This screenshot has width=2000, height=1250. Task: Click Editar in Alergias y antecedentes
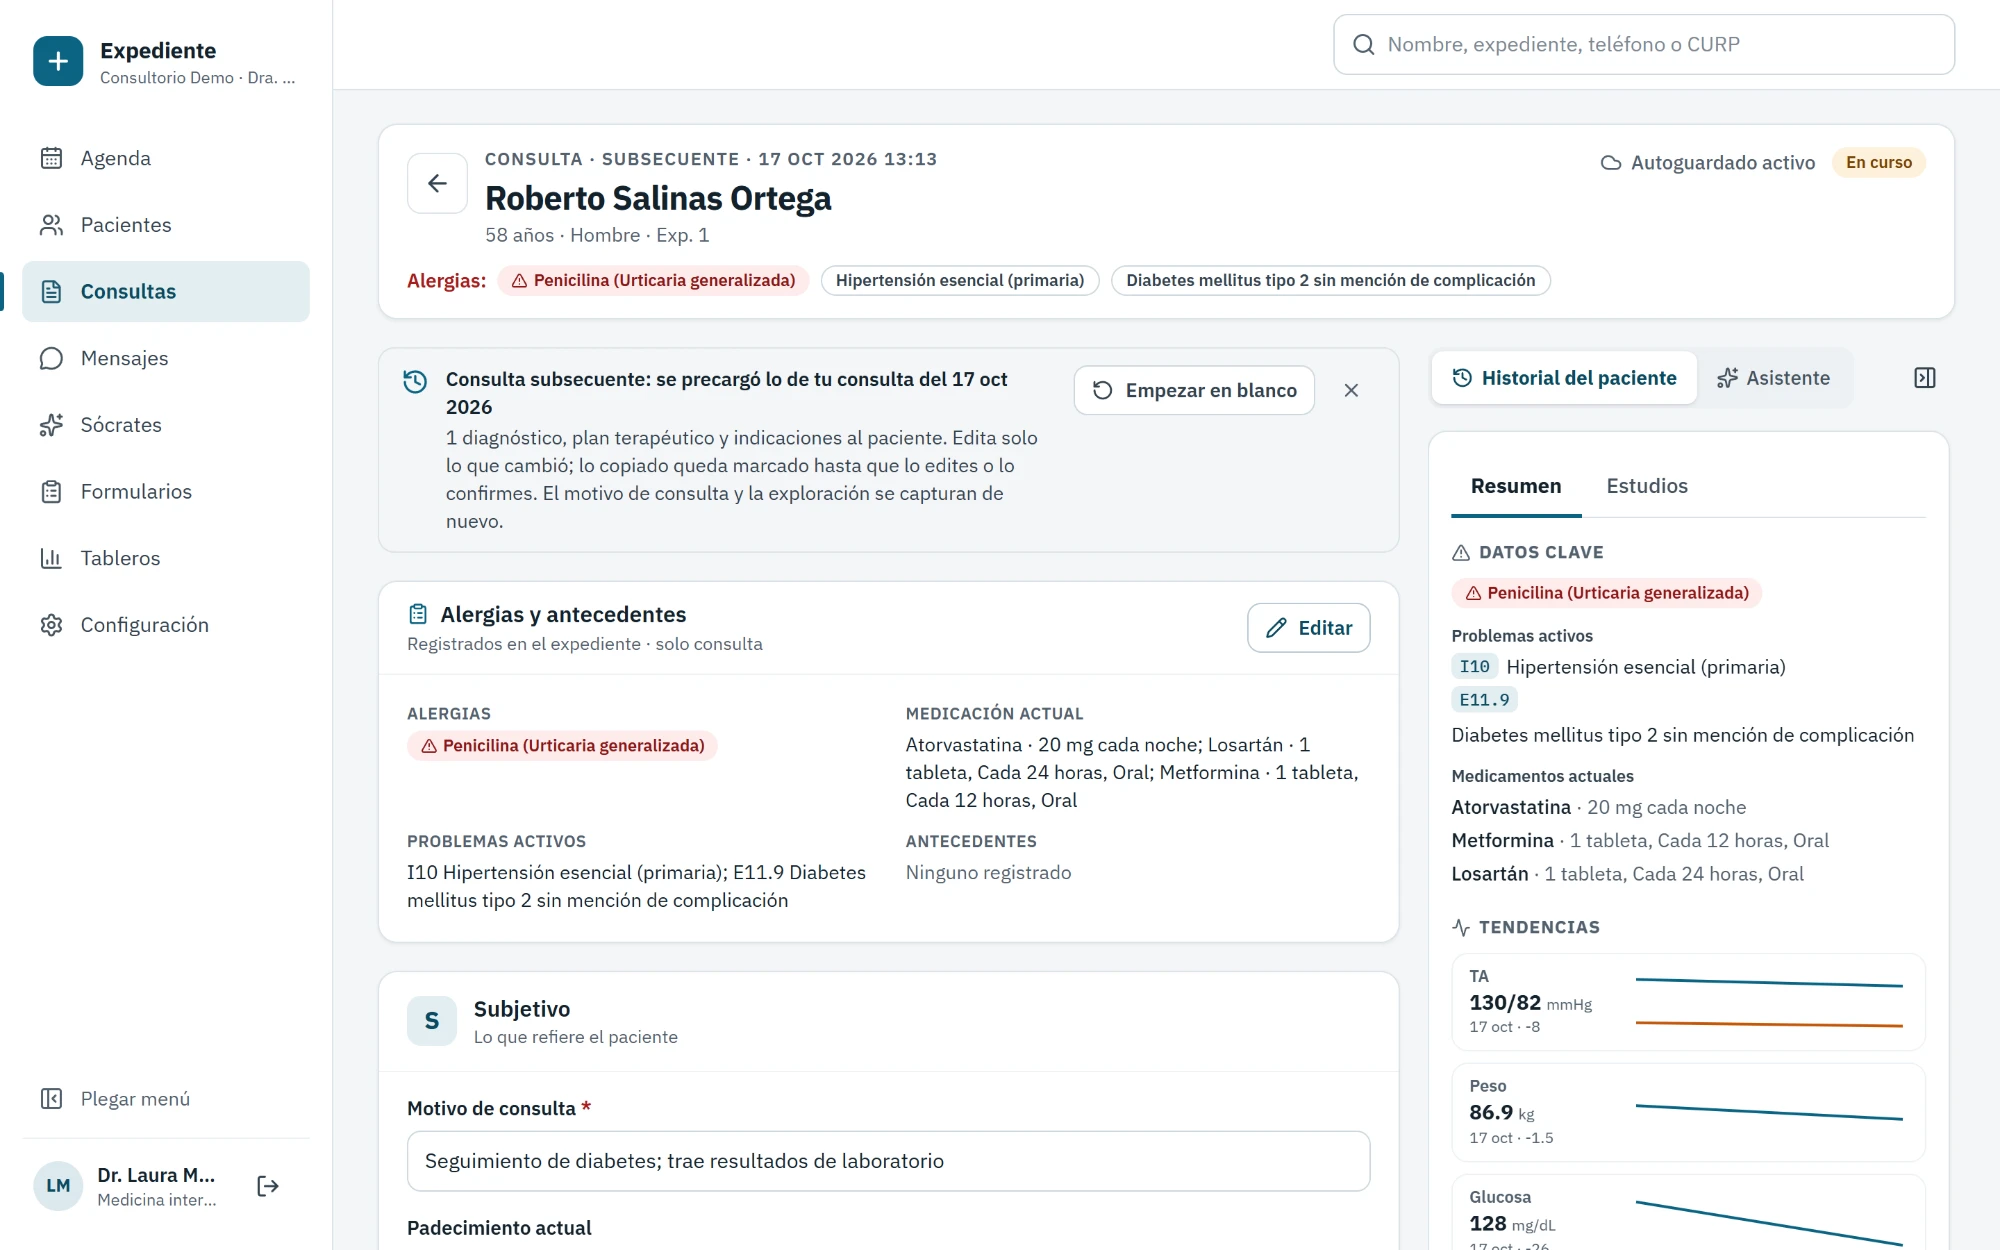click(1309, 628)
